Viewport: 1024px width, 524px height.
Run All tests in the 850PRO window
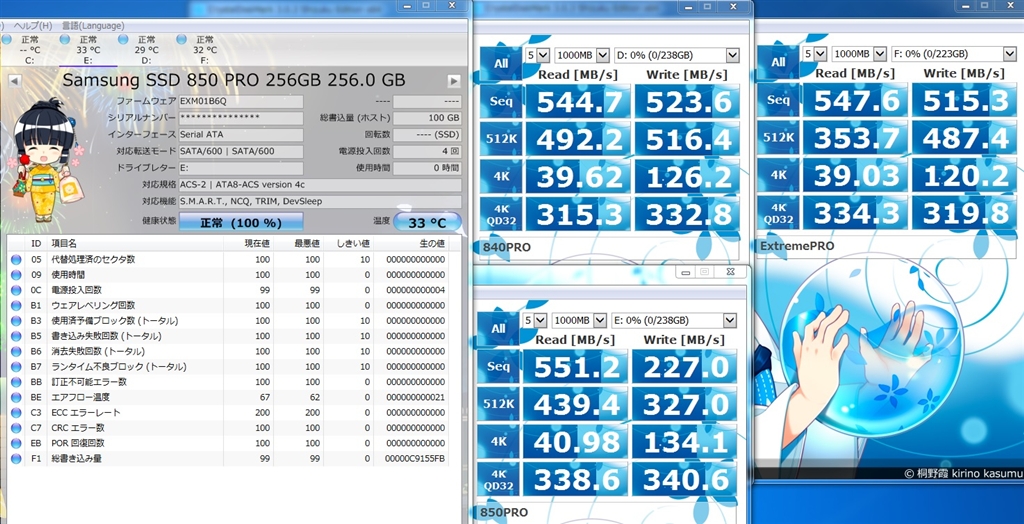(x=498, y=329)
